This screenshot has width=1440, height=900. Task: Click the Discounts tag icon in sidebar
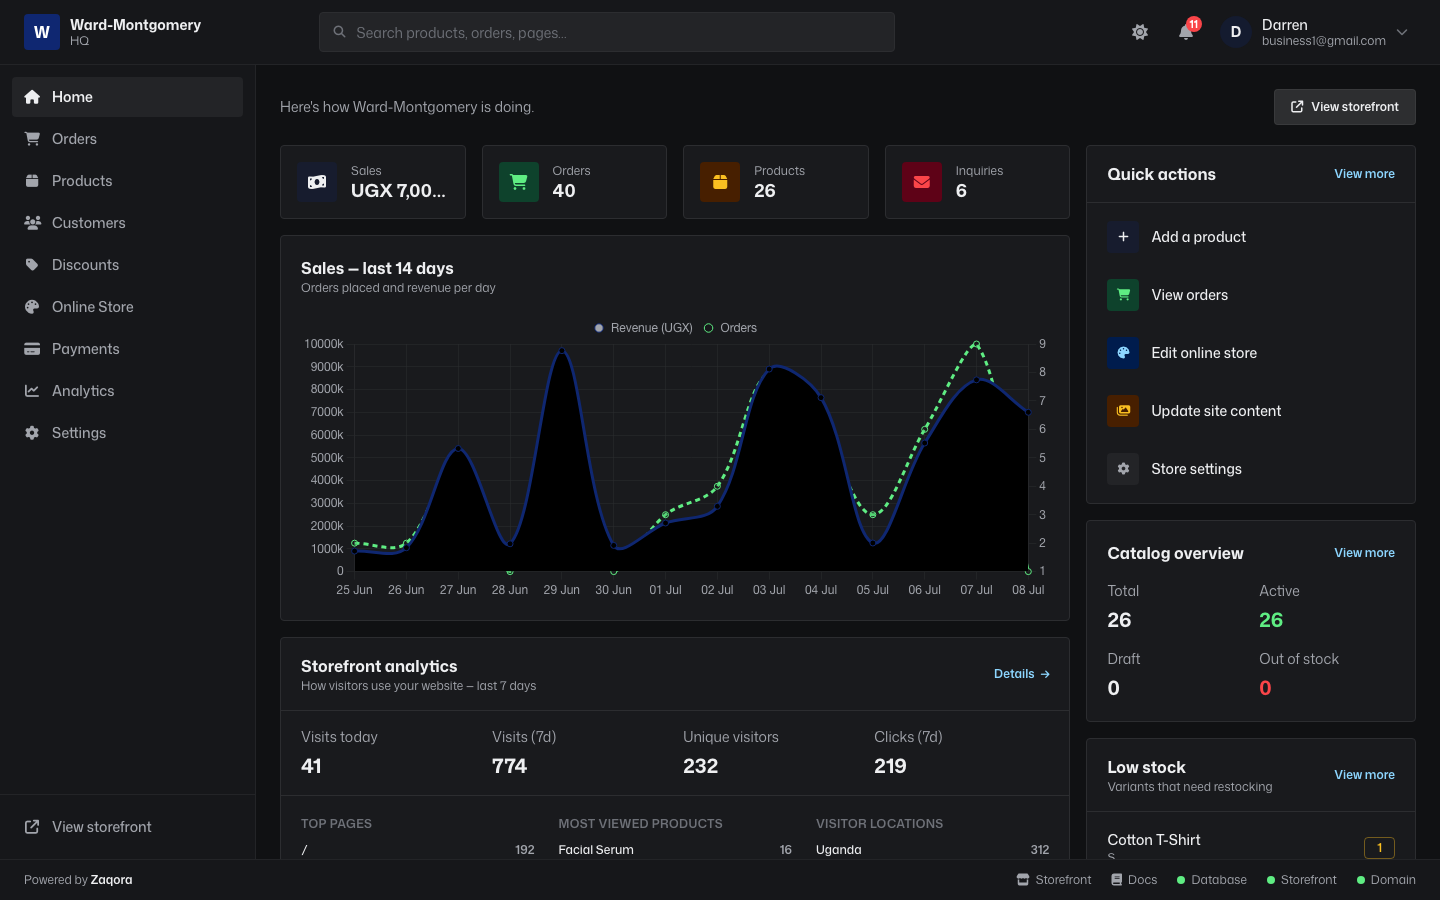(x=32, y=265)
